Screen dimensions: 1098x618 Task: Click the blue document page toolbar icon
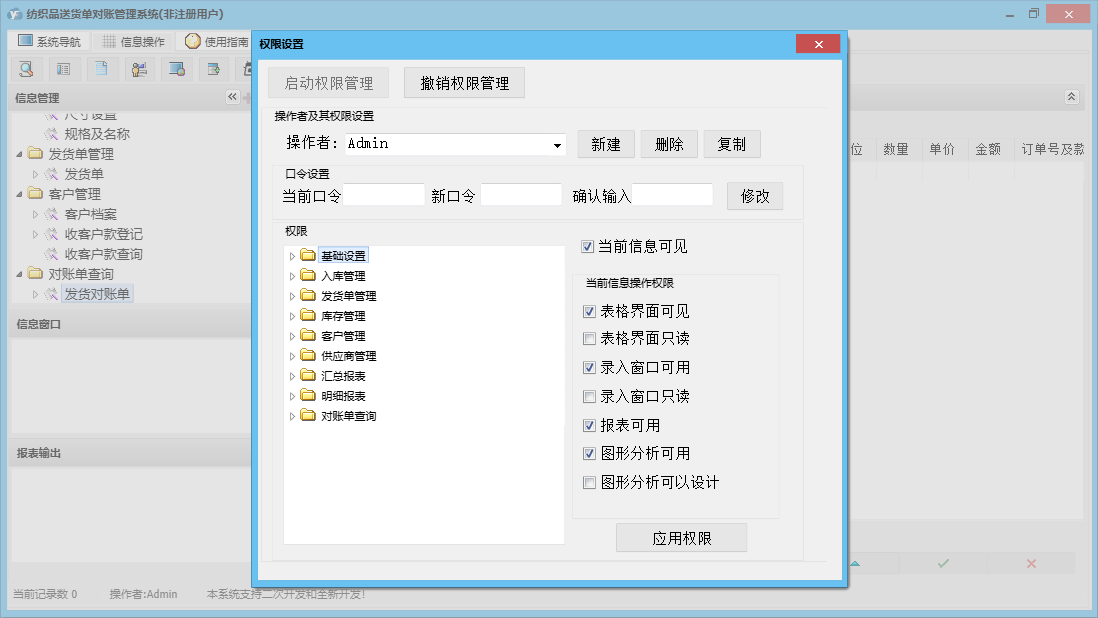[102, 69]
